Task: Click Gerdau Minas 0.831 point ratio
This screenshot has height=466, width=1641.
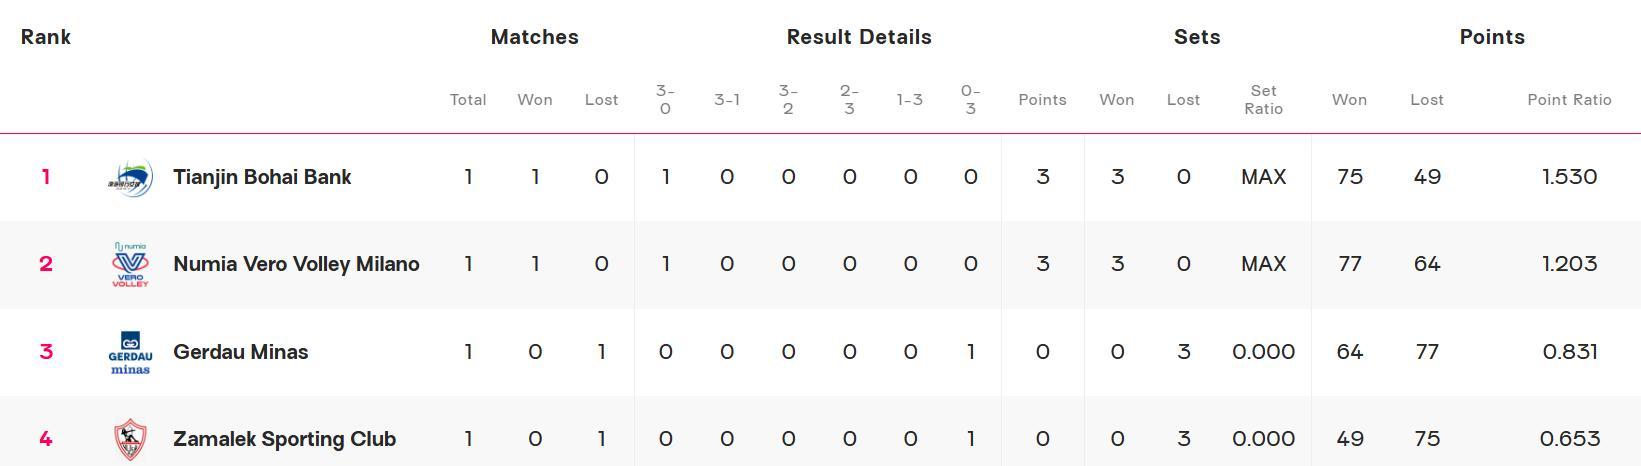Action: click(1569, 352)
